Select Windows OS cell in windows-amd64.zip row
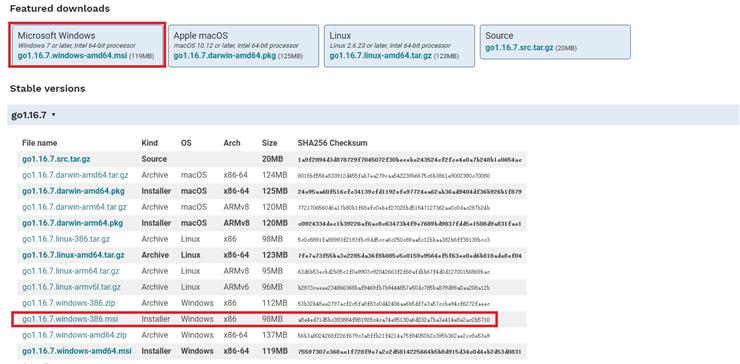The height and width of the screenshot is (364, 740). [197, 335]
